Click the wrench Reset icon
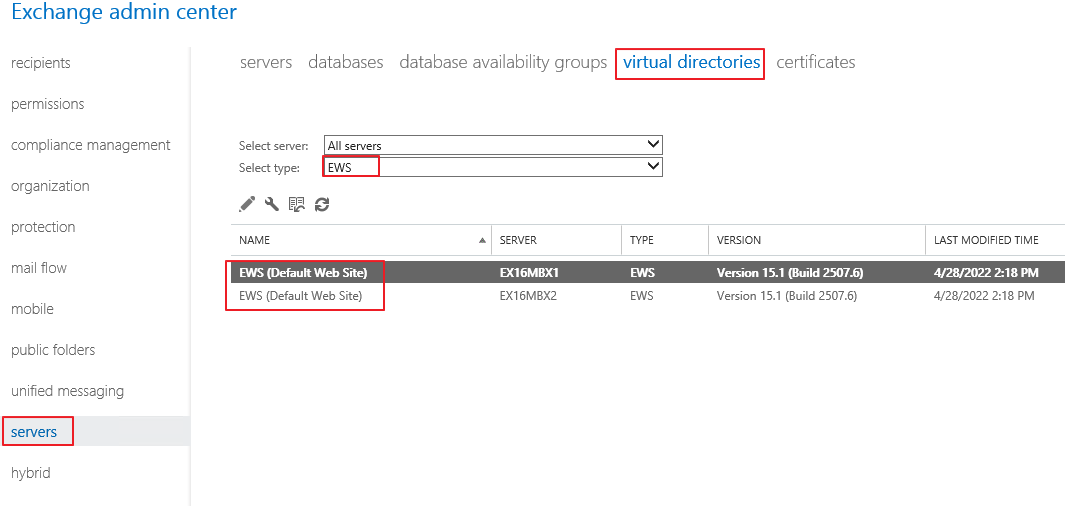The height and width of the screenshot is (506, 1065). [x=272, y=204]
